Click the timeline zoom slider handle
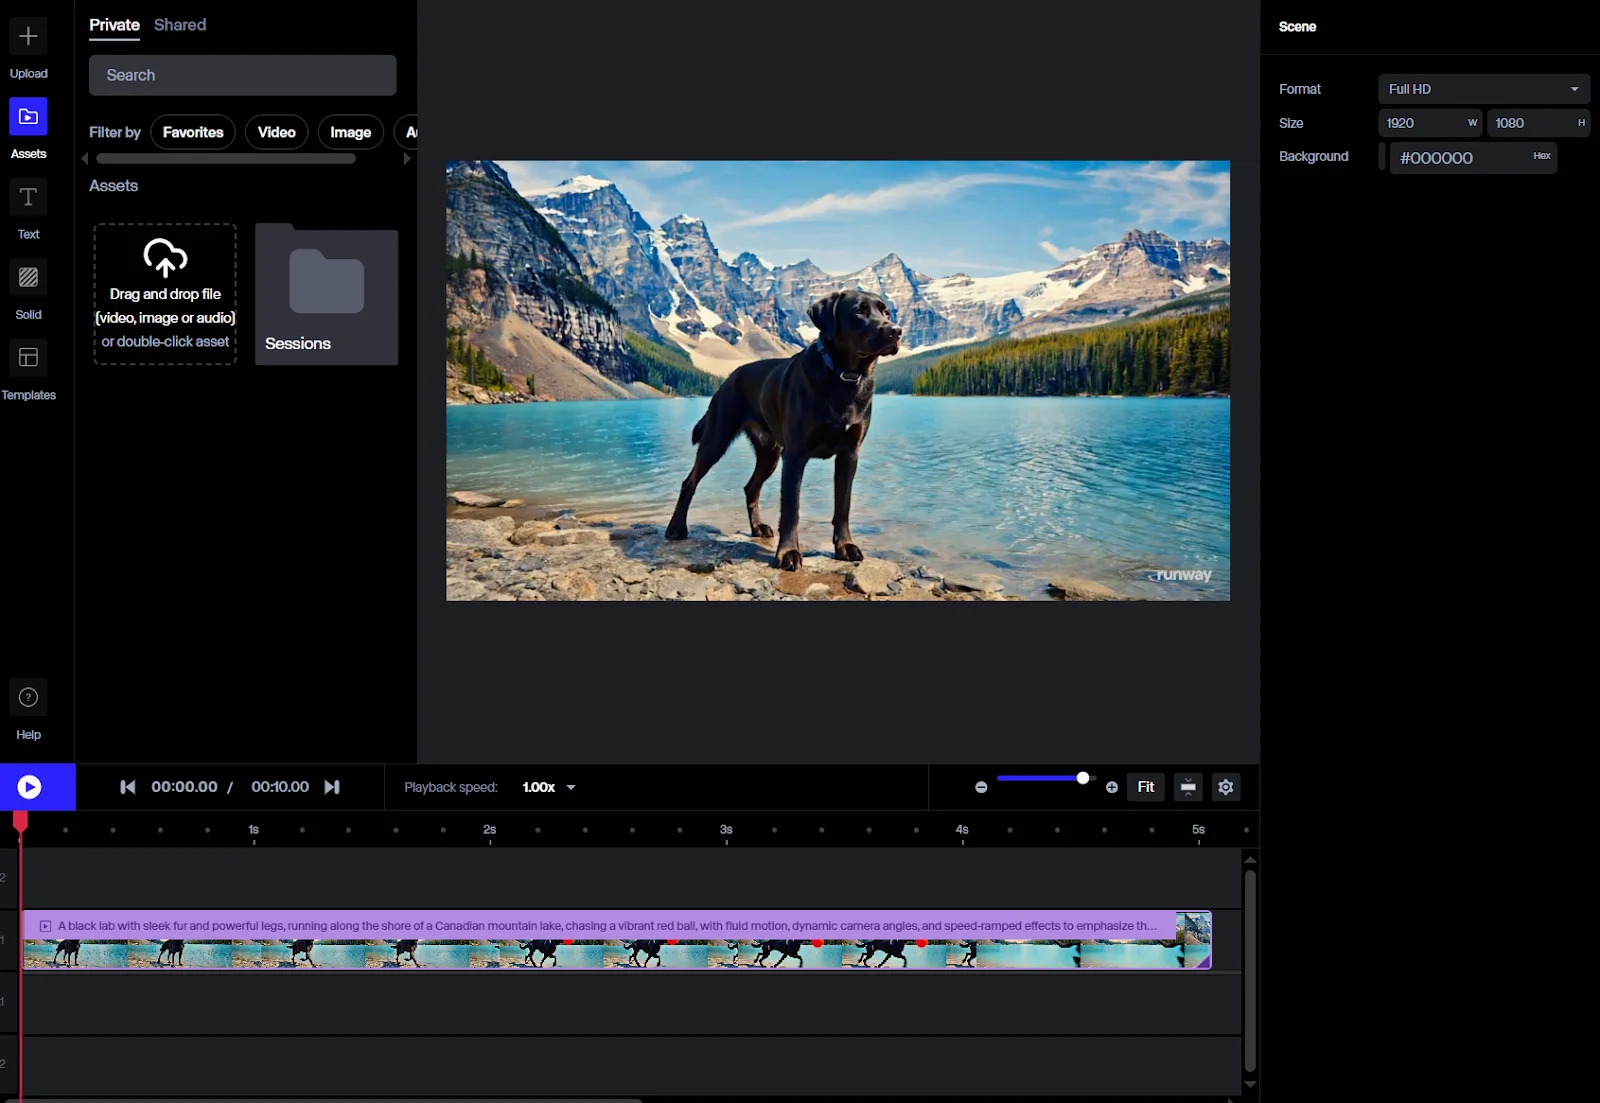The height and width of the screenshot is (1103, 1600). pos(1082,778)
